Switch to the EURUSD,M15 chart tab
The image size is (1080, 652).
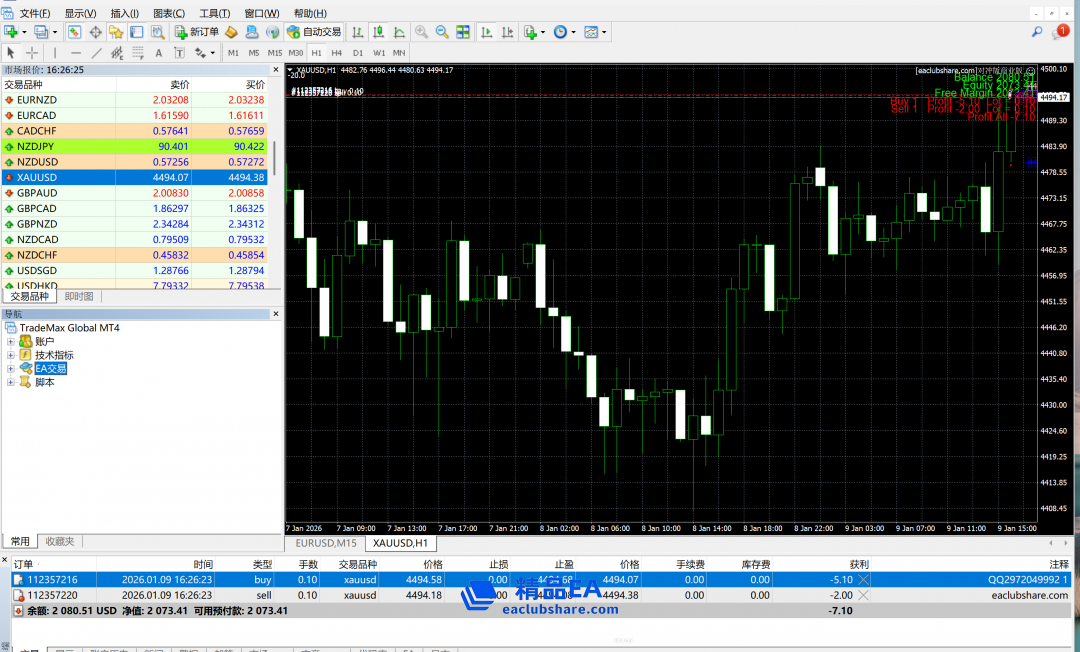[x=324, y=543]
